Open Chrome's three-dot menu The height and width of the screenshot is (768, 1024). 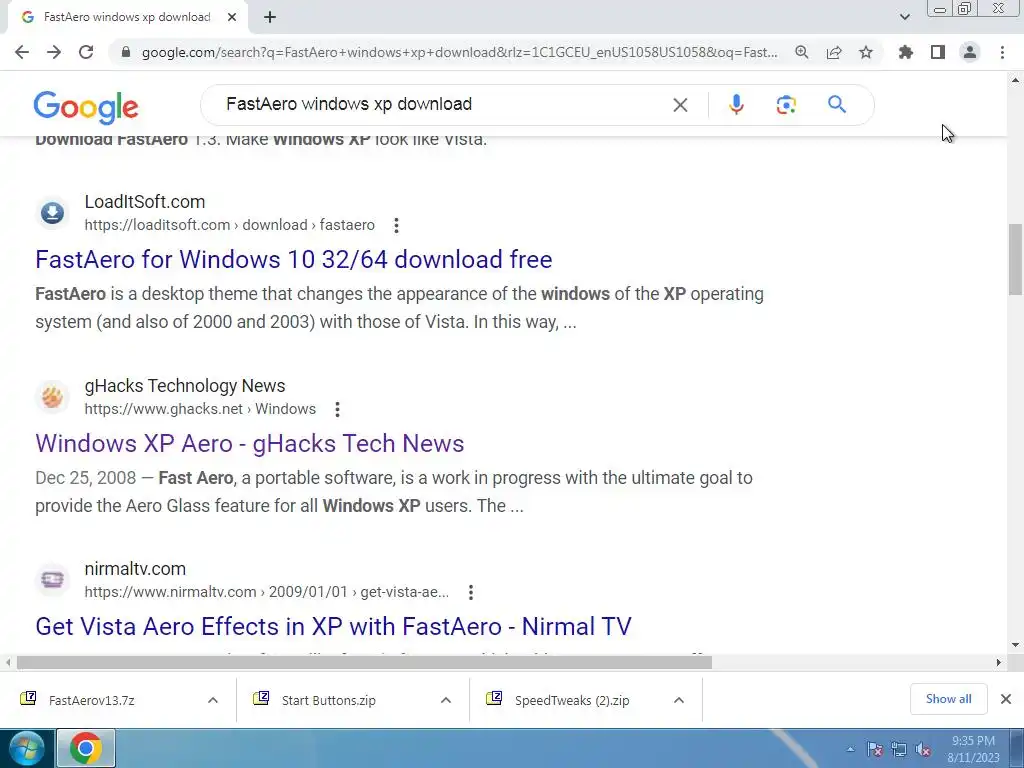(1002, 52)
